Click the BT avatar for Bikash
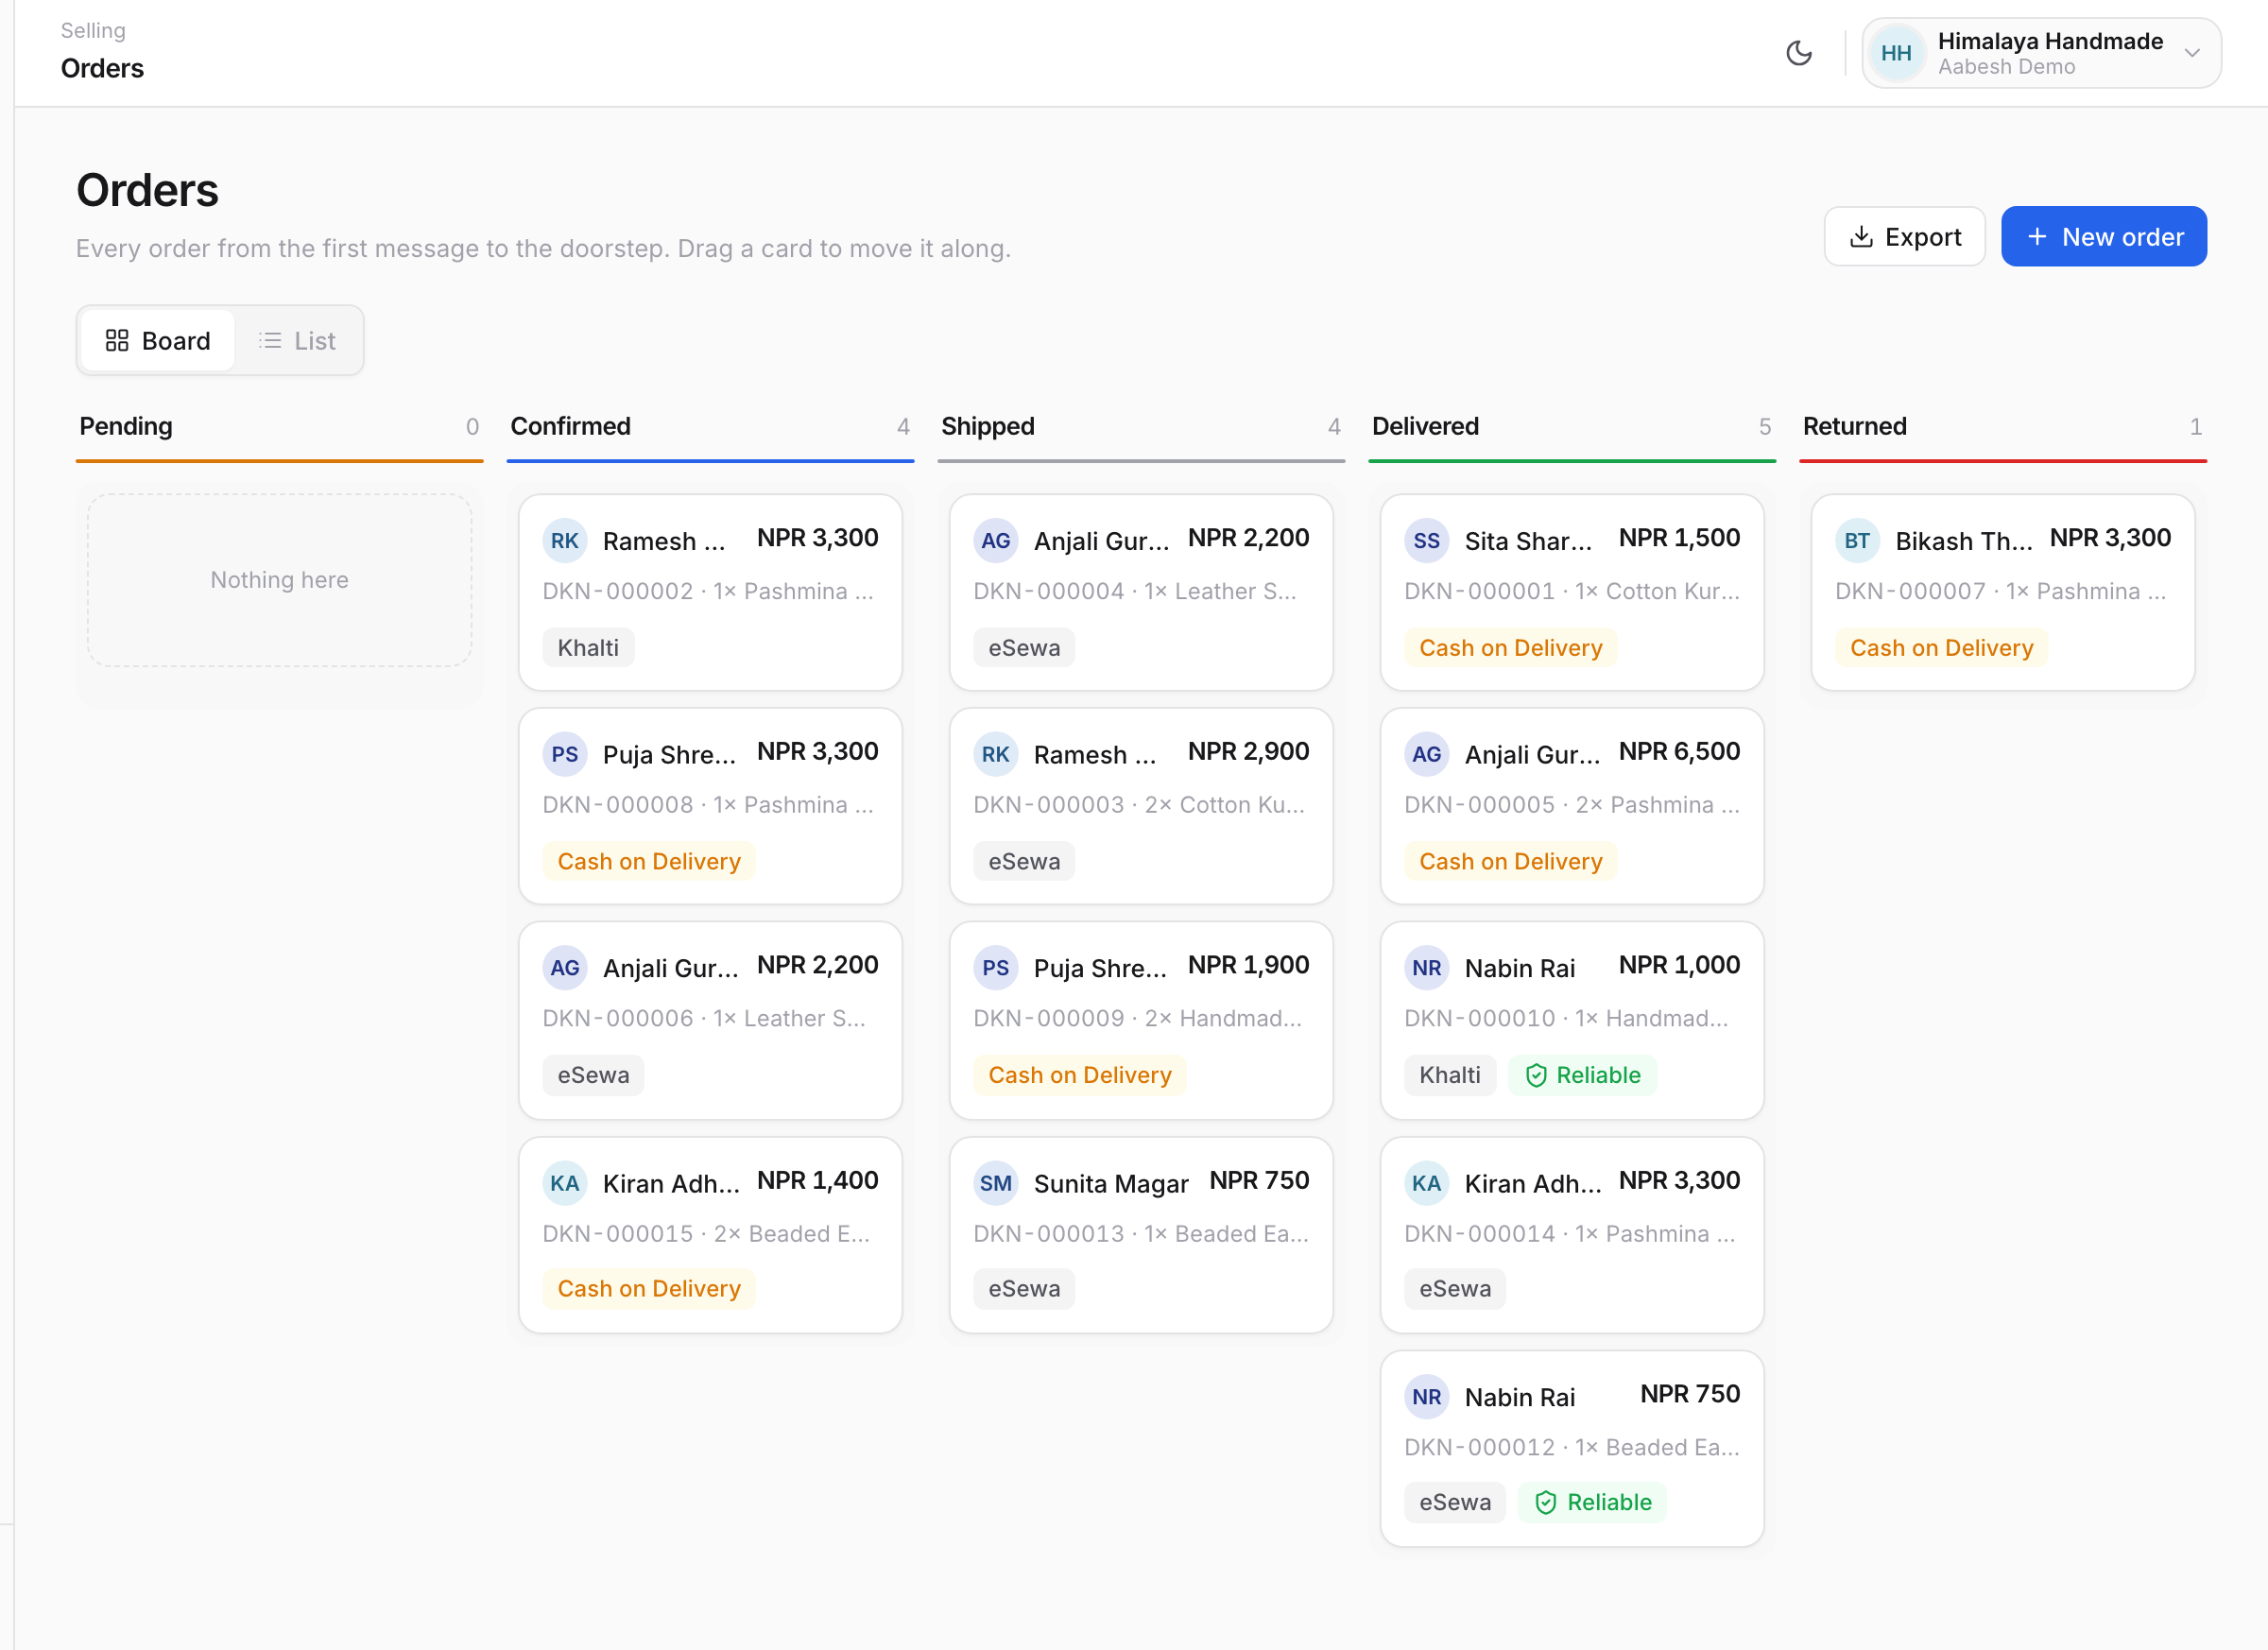This screenshot has width=2268, height=1650. (1857, 541)
